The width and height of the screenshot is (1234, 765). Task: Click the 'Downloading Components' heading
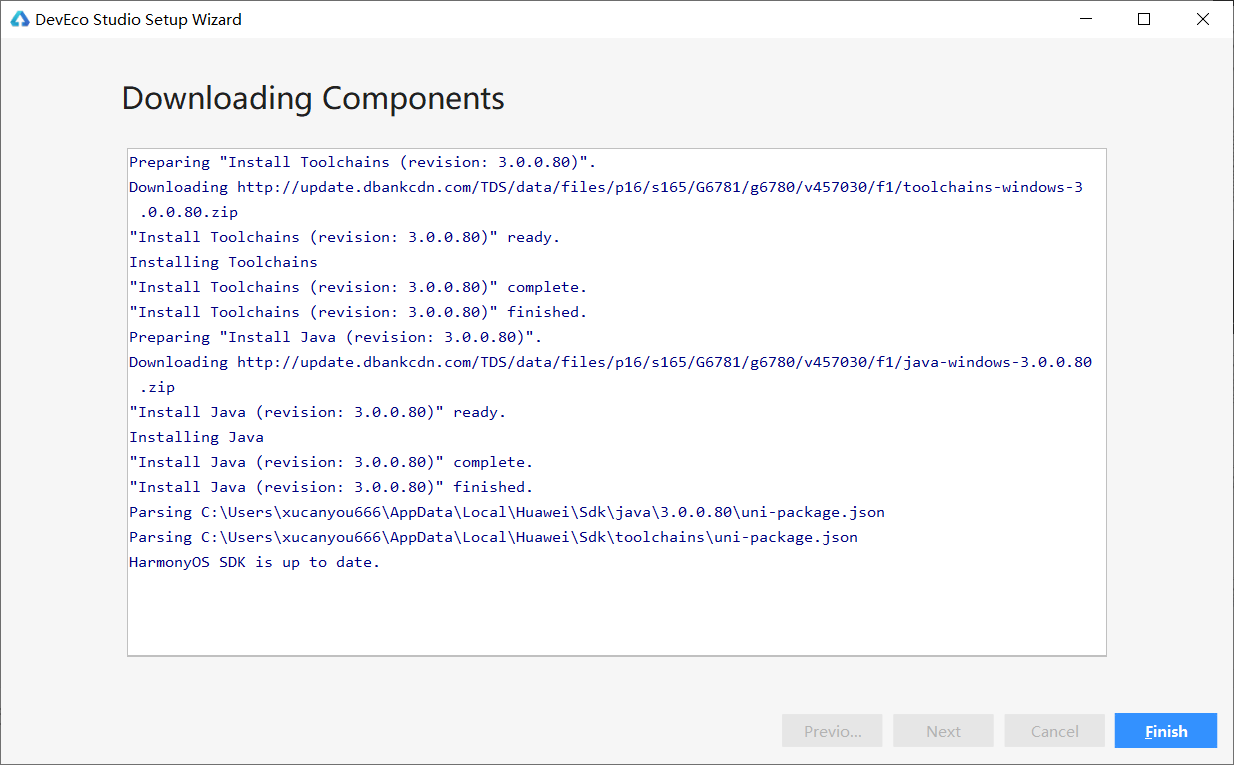(313, 98)
